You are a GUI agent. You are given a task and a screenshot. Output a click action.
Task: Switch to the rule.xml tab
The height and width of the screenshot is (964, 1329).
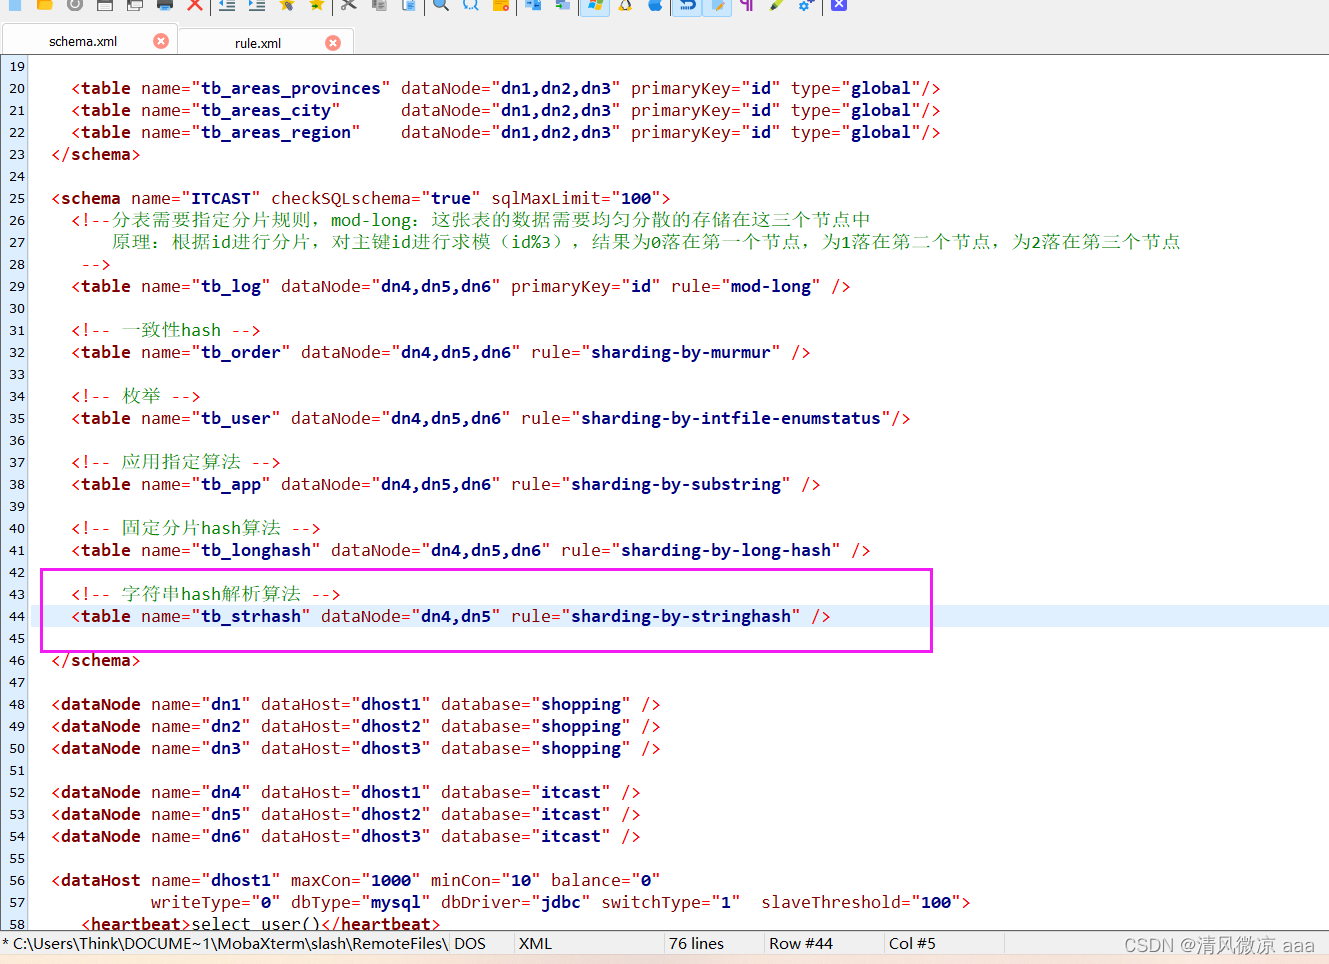(x=258, y=43)
